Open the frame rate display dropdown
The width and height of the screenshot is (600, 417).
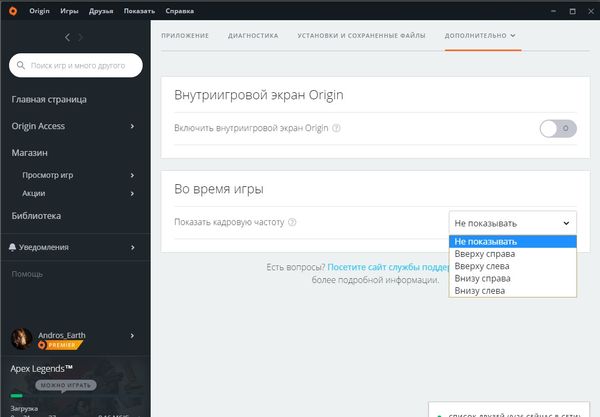pos(513,223)
